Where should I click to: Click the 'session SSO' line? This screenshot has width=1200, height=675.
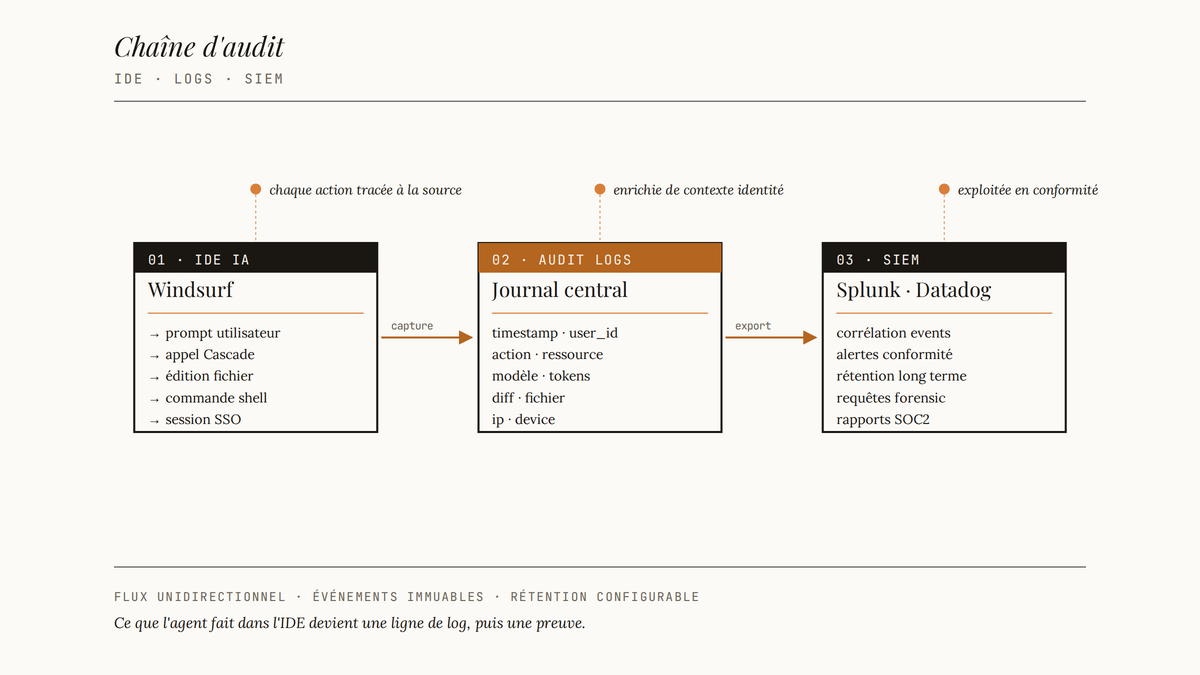coord(203,420)
